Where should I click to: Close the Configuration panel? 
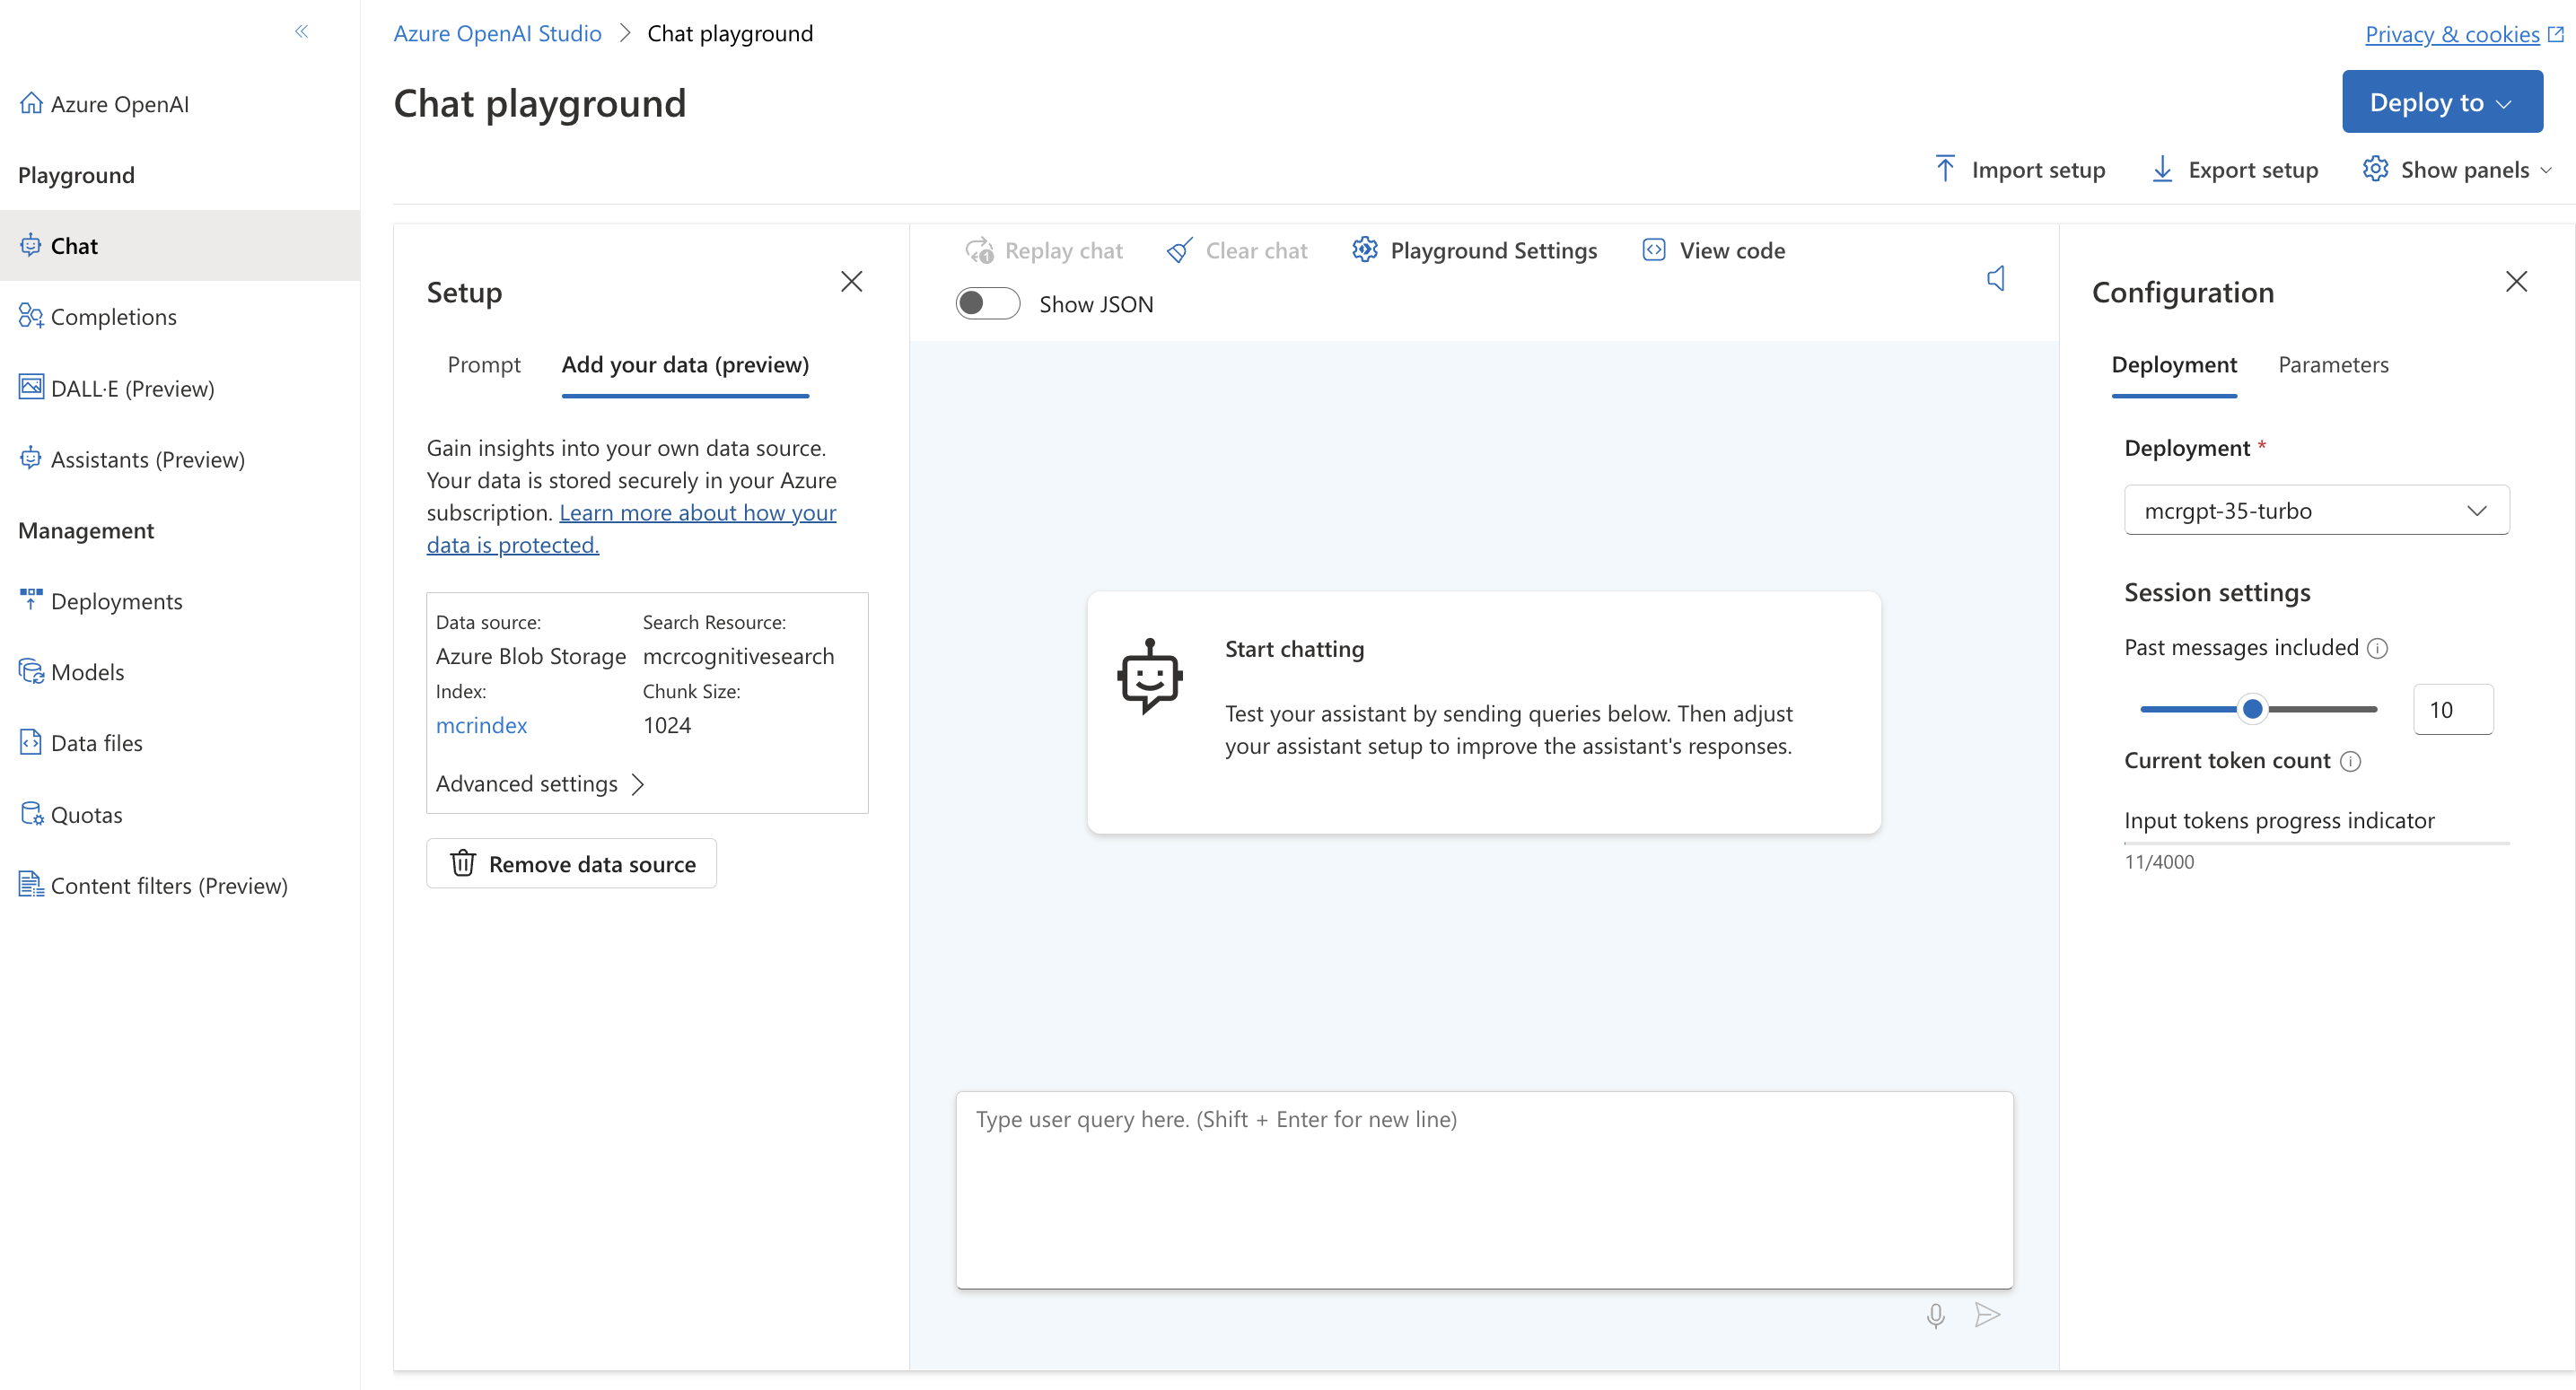coord(2517,281)
